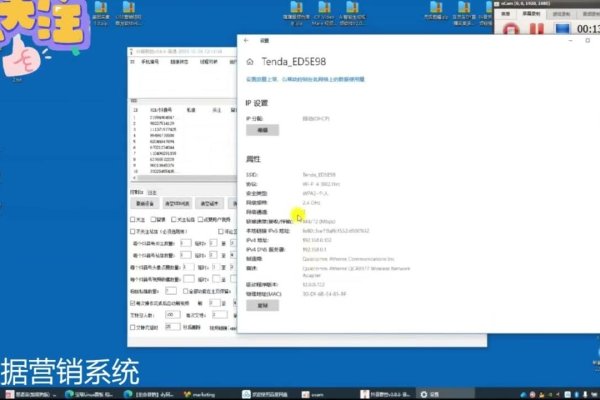Click the edit button under IP assignment
The image size is (600, 400).
point(262,130)
